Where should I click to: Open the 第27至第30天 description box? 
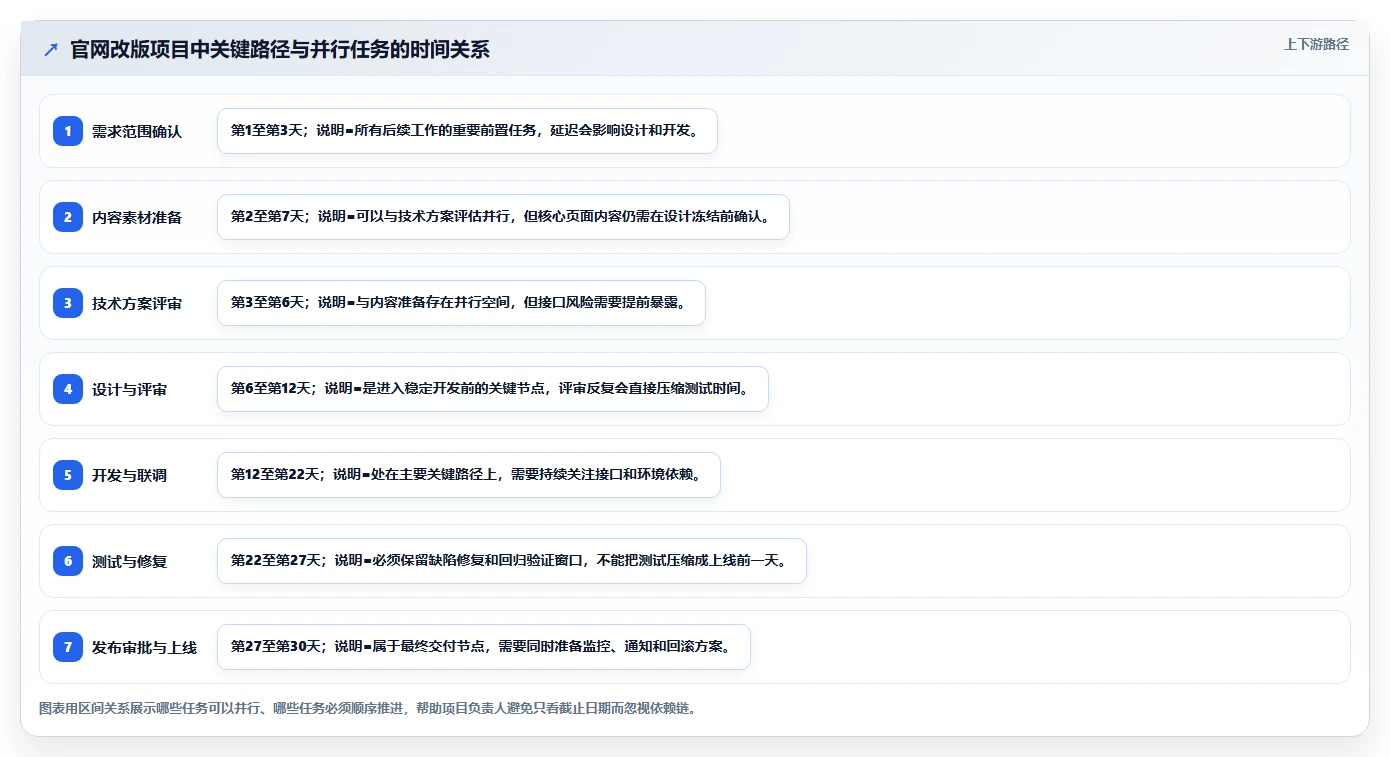[x=483, y=647]
